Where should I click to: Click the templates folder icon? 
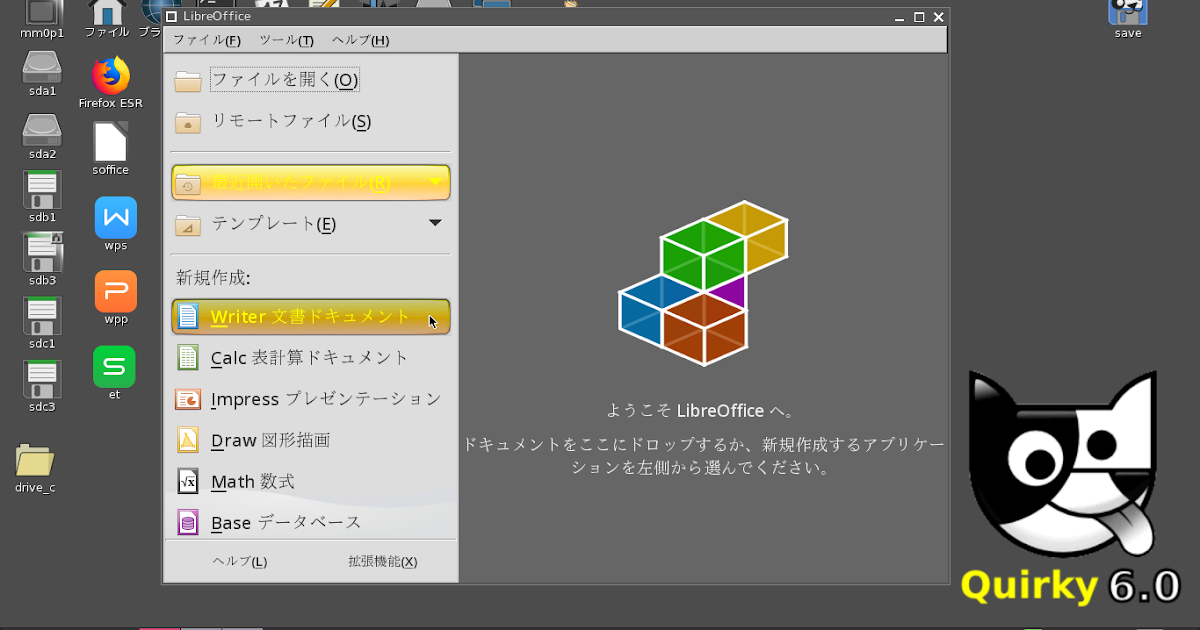[188, 225]
